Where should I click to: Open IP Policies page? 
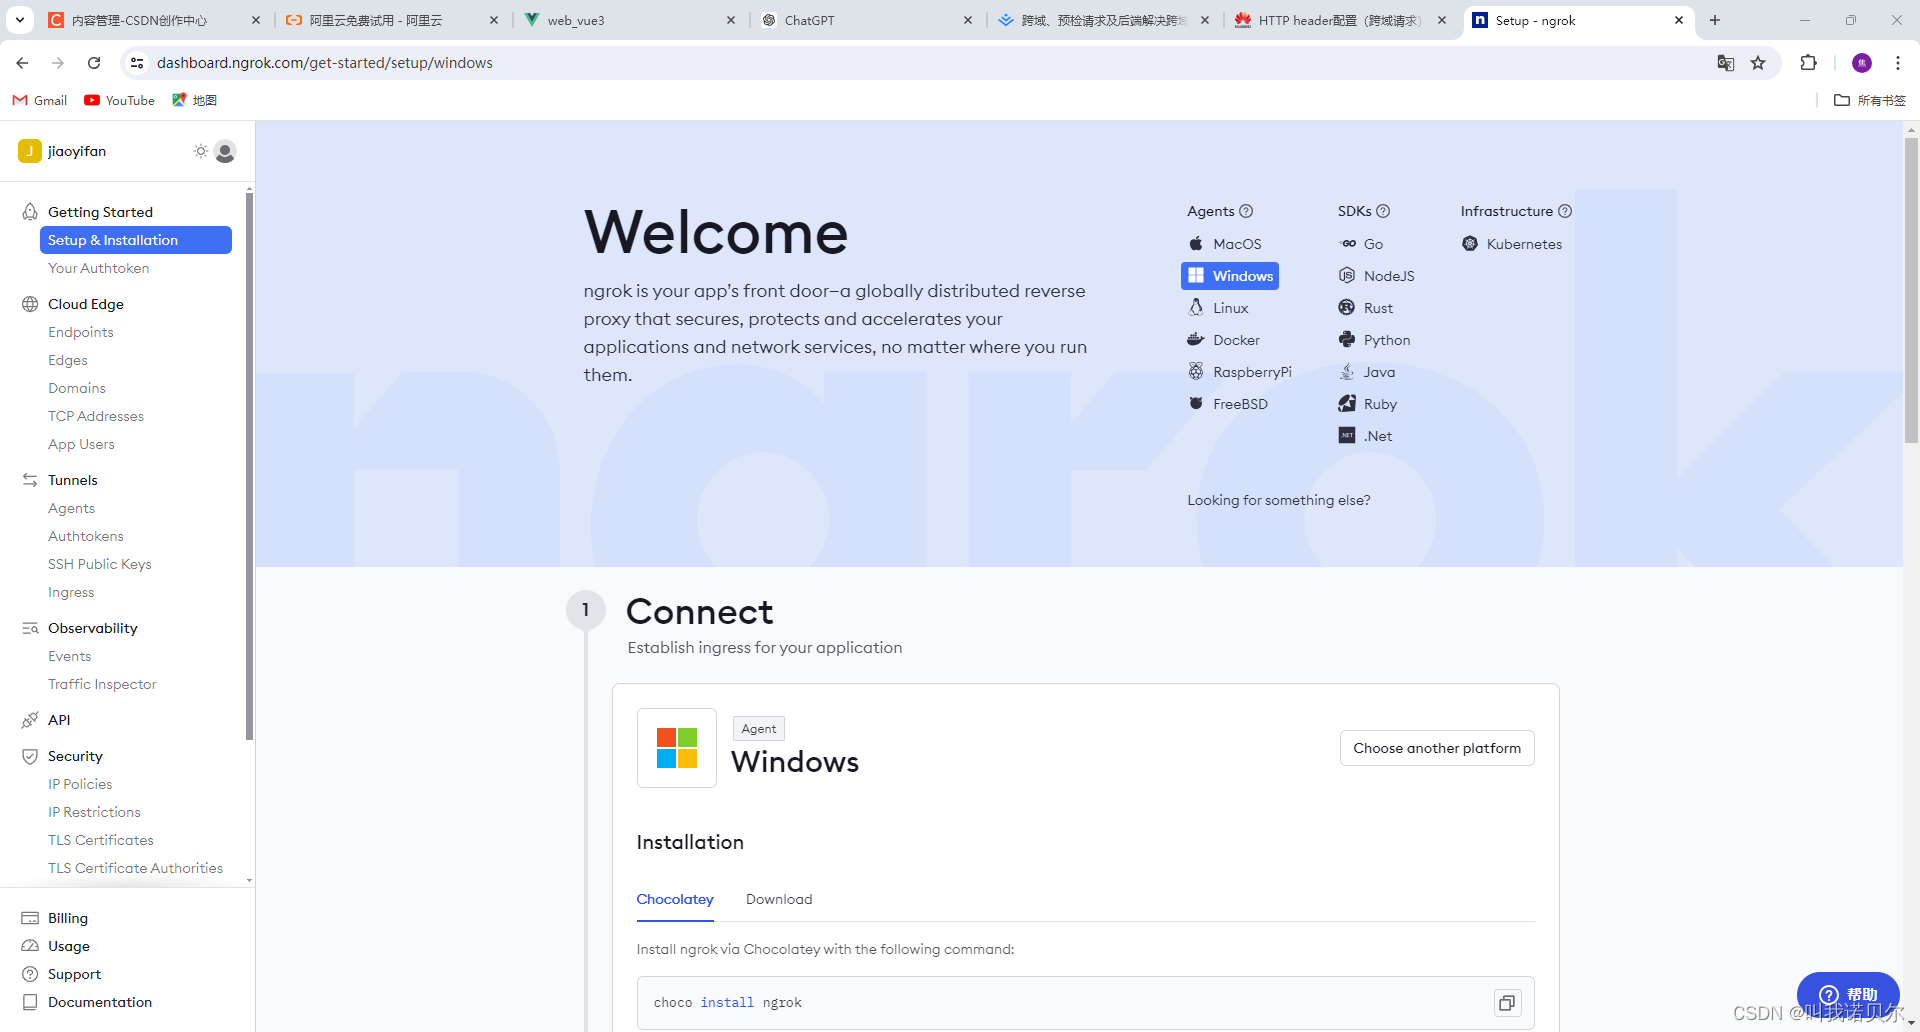80,784
